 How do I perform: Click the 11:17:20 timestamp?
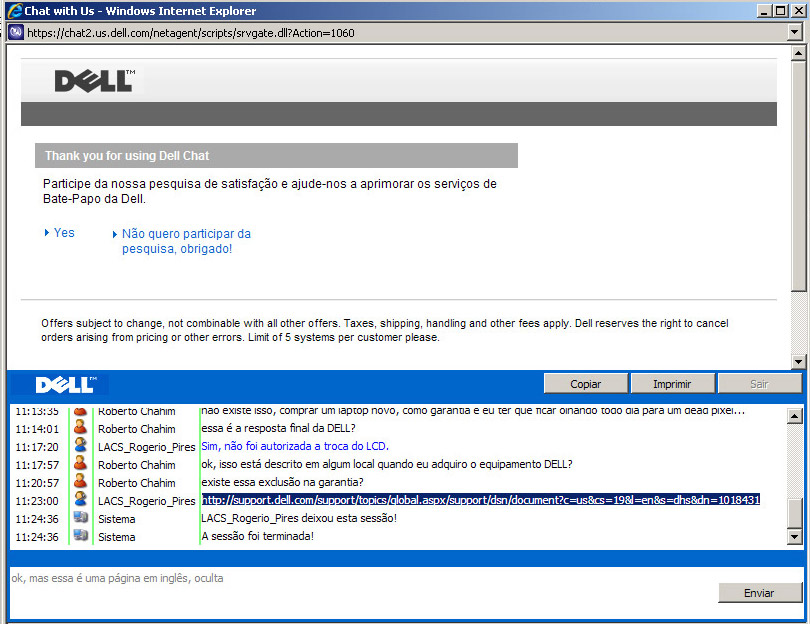coord(37,447)
